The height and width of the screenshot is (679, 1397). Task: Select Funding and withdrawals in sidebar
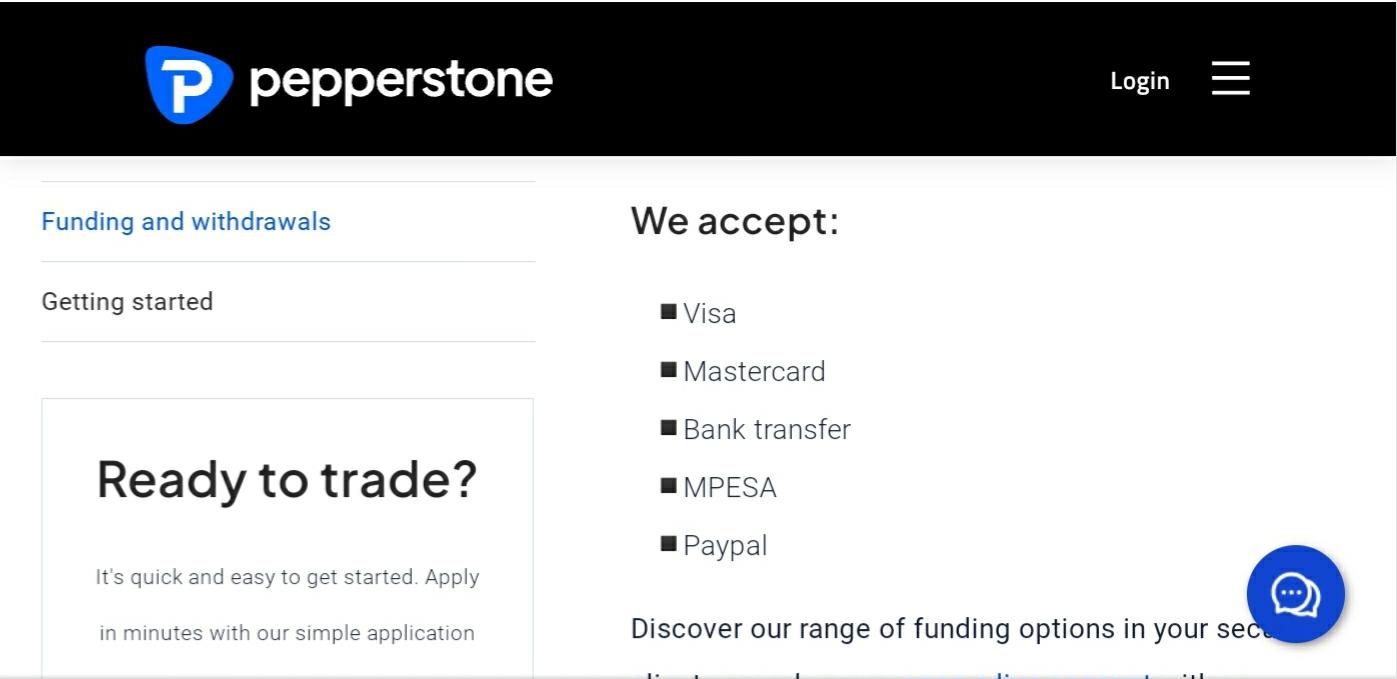coord(186,221)
